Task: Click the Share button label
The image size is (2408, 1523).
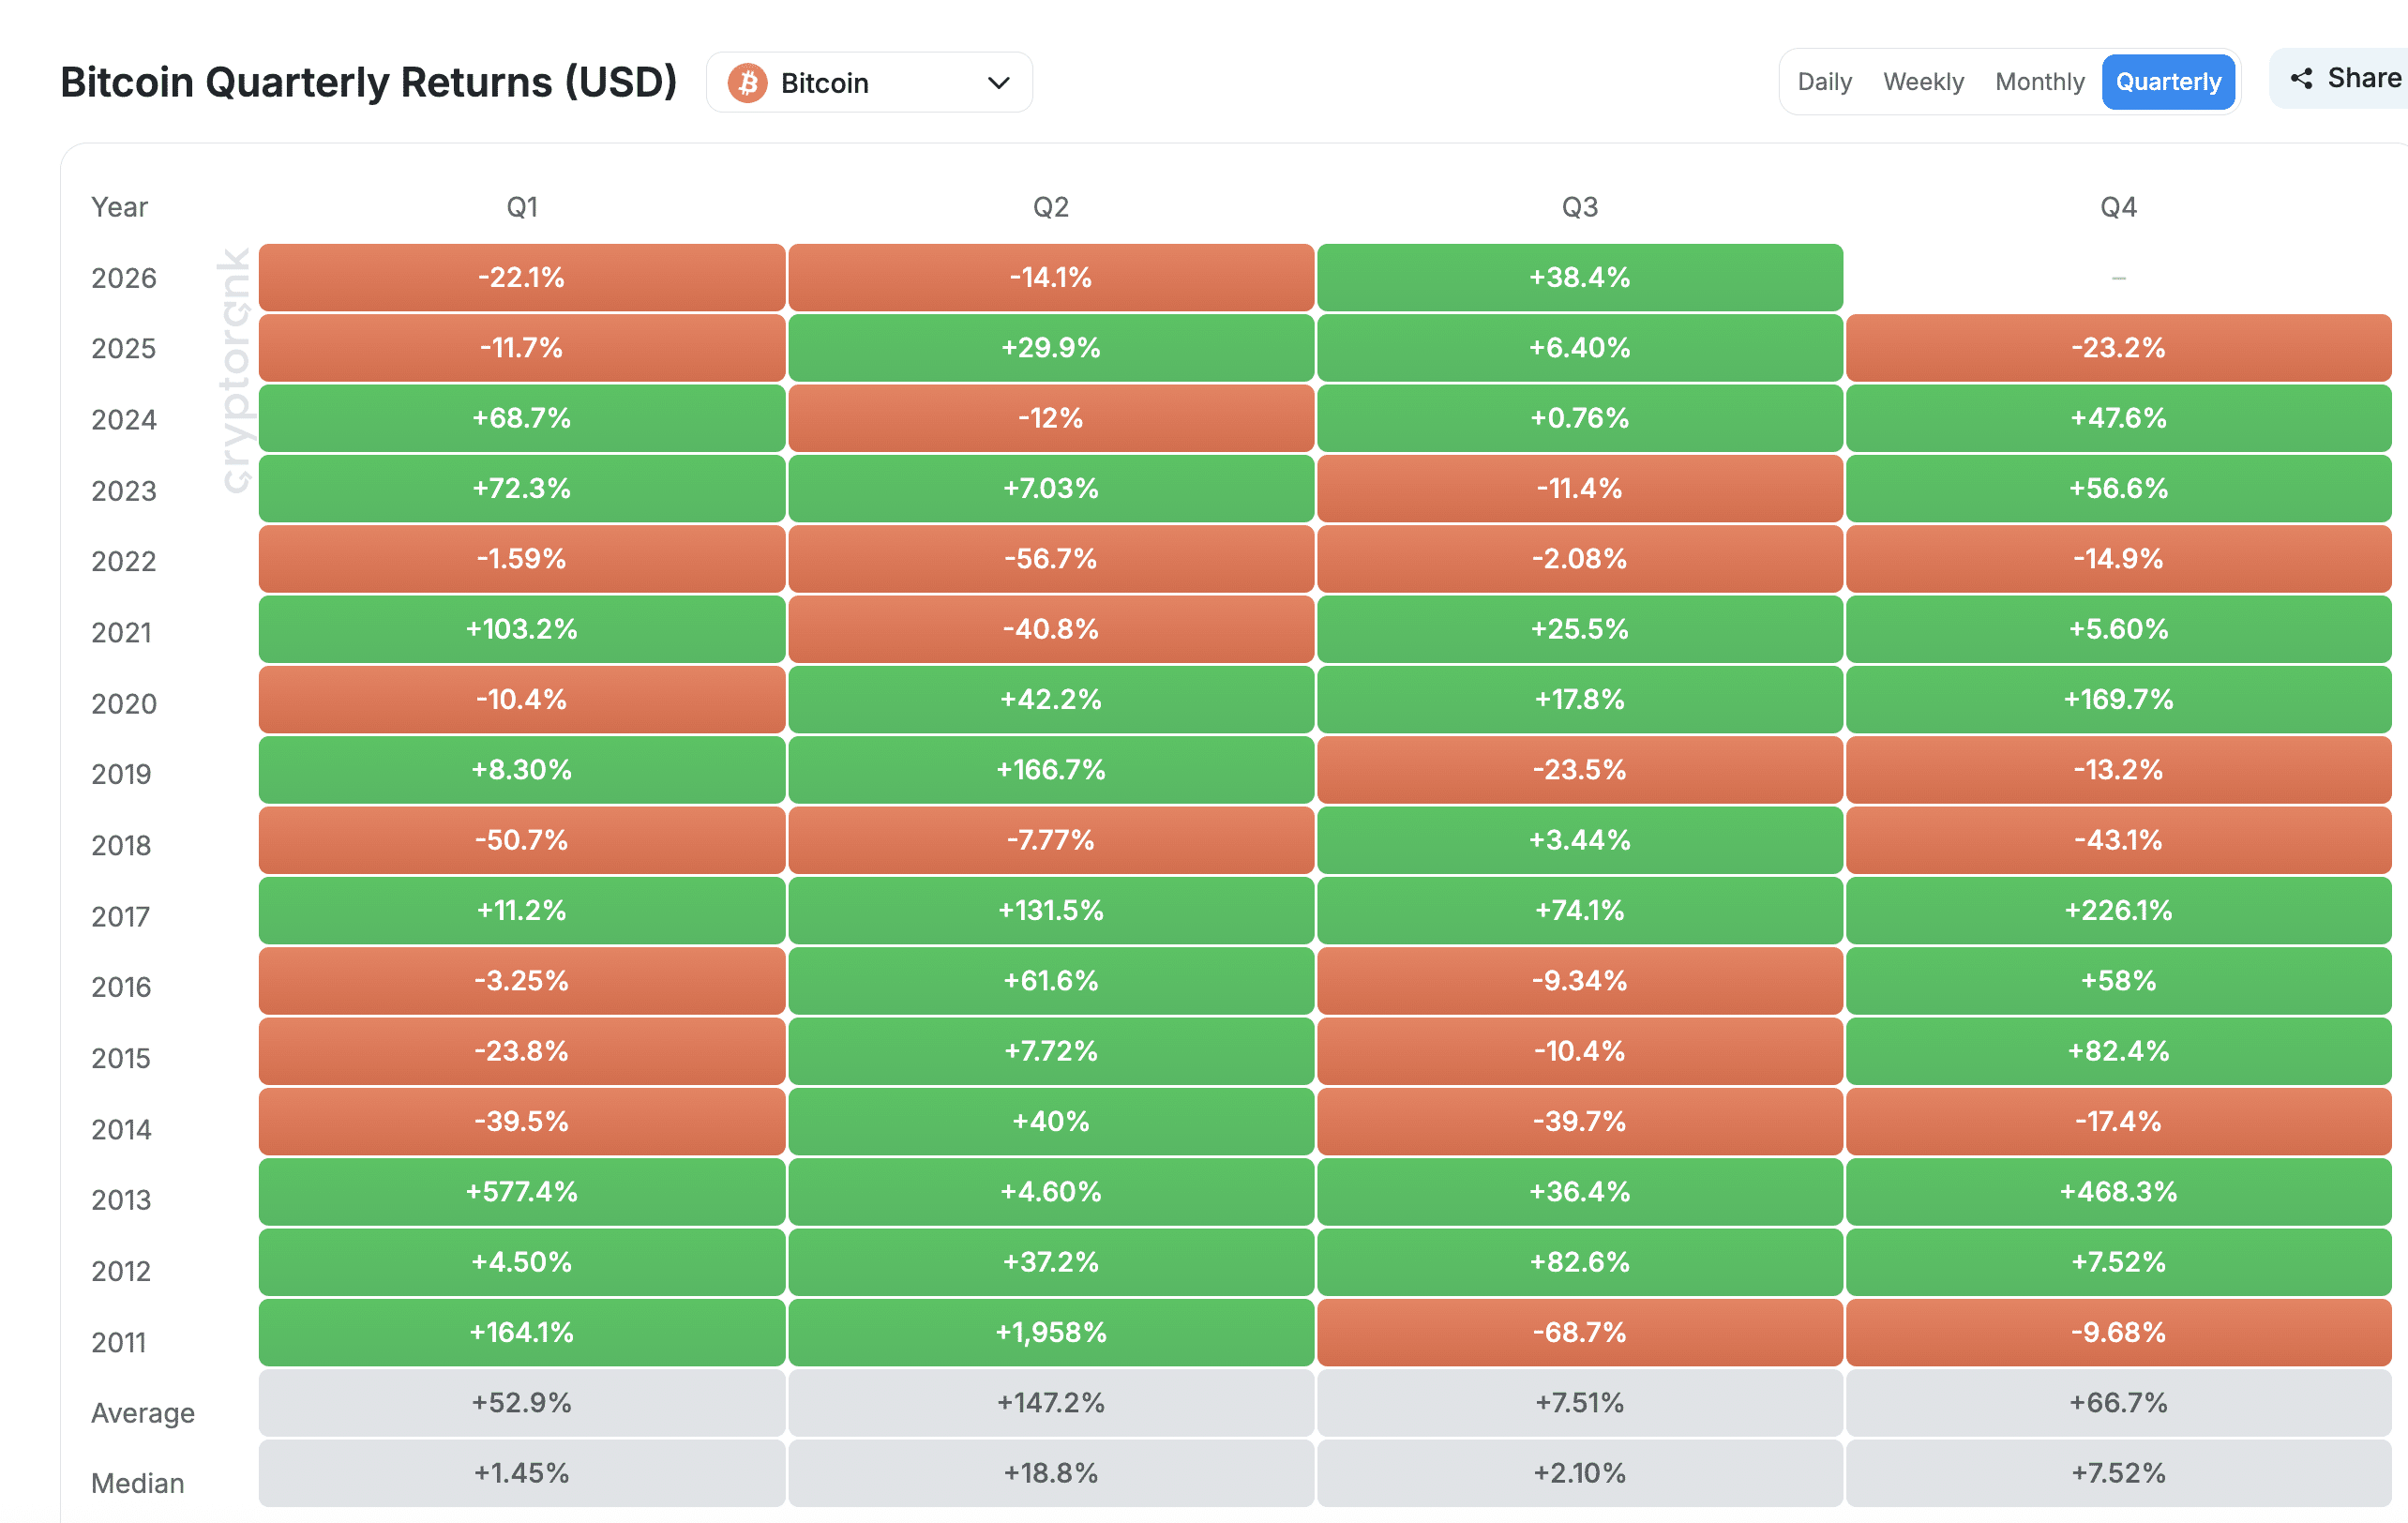Action: 2364,79
